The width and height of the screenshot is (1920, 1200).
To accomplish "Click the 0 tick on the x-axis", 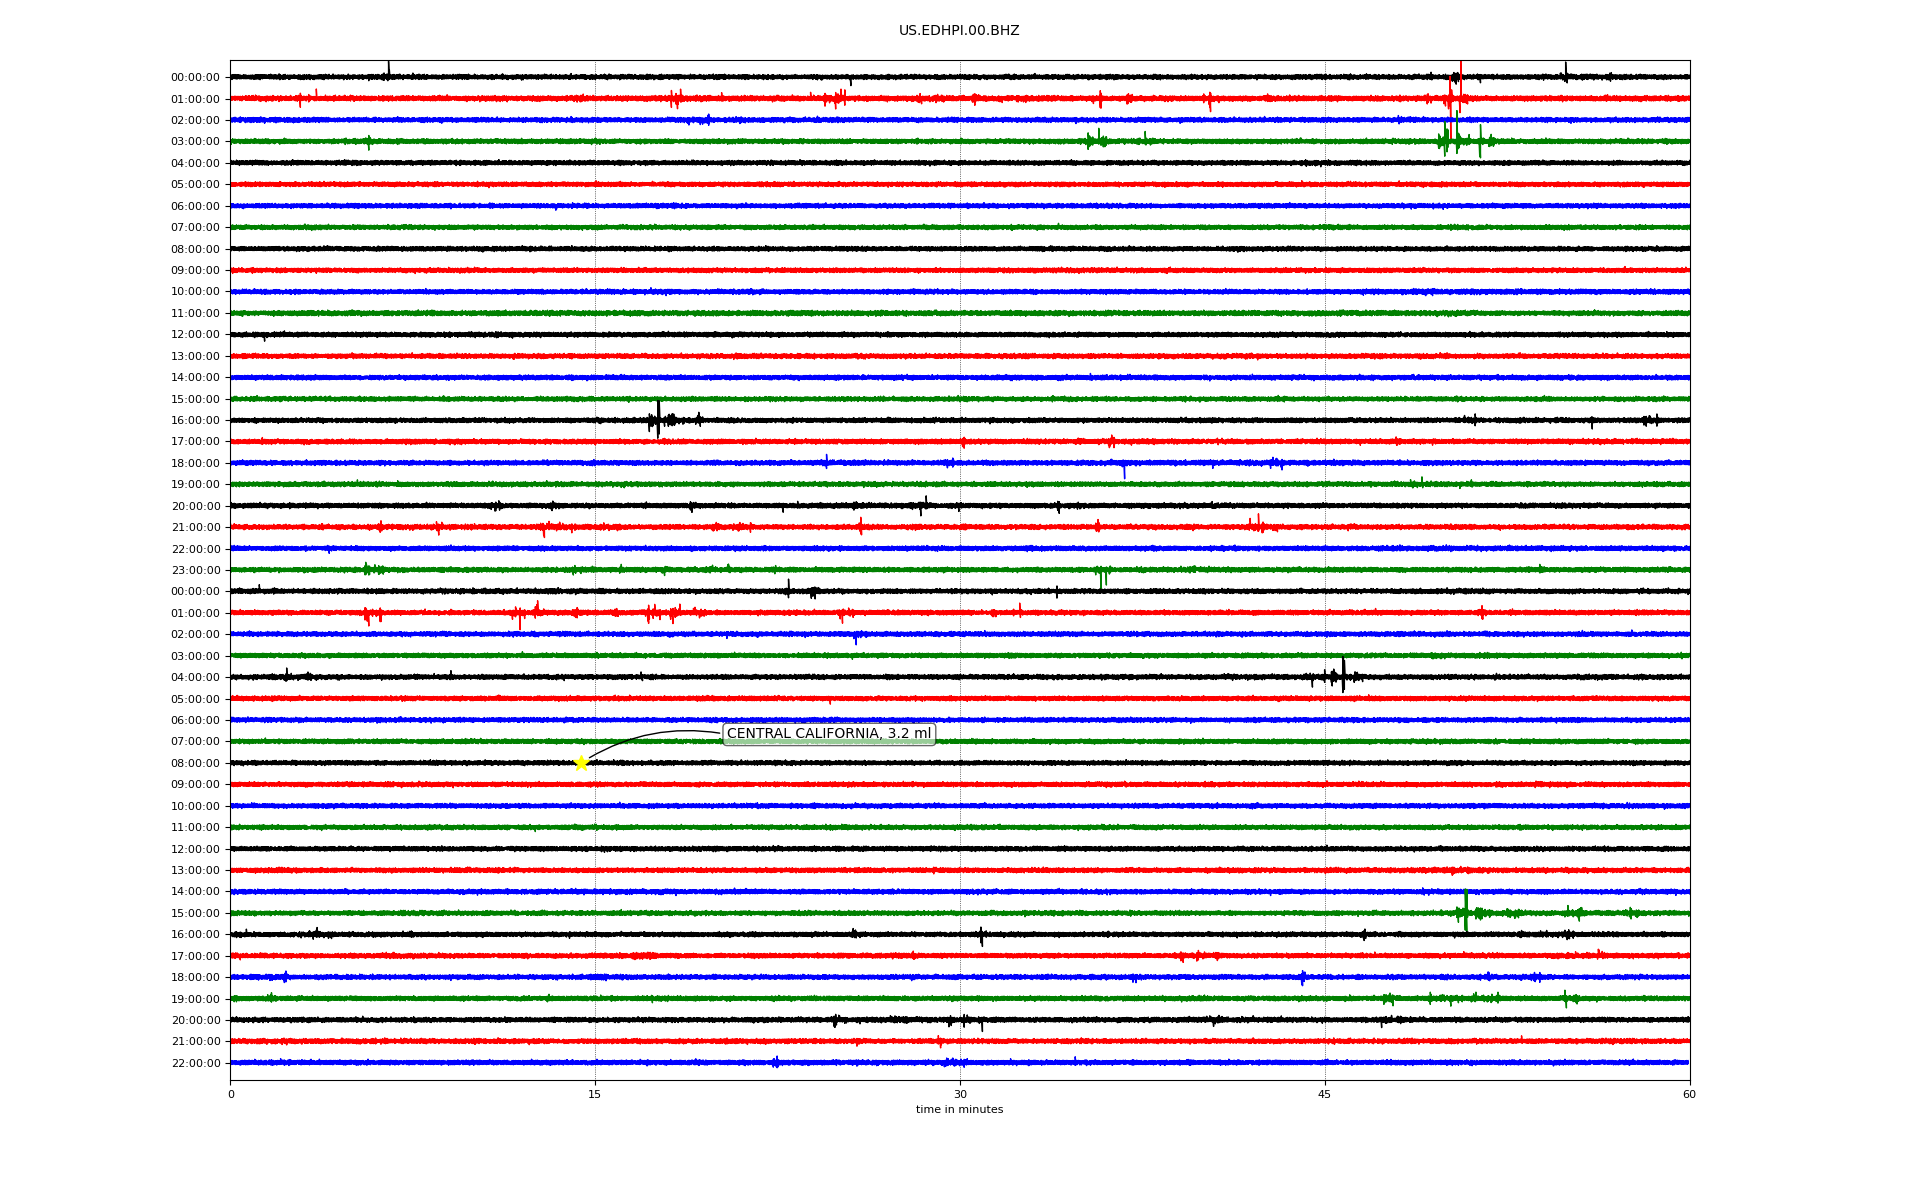I will pos(231,1094).
